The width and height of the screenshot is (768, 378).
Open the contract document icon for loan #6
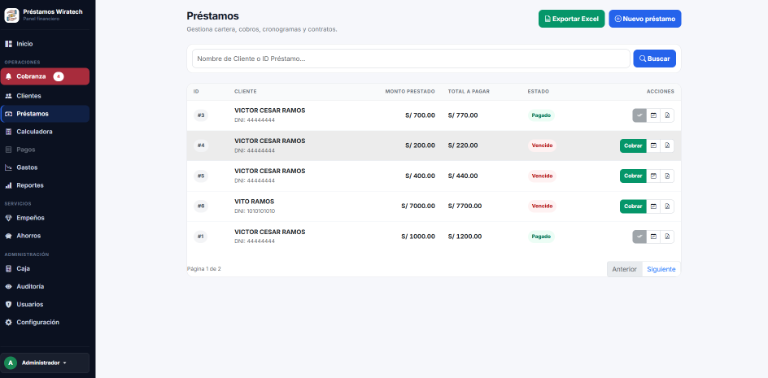point(667,207)
